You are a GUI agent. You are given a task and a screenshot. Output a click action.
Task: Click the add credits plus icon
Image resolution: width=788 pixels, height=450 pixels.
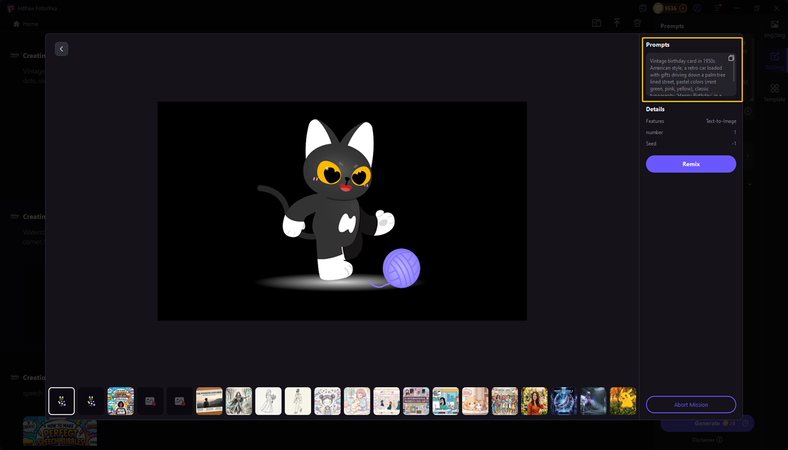click(682, 8)
